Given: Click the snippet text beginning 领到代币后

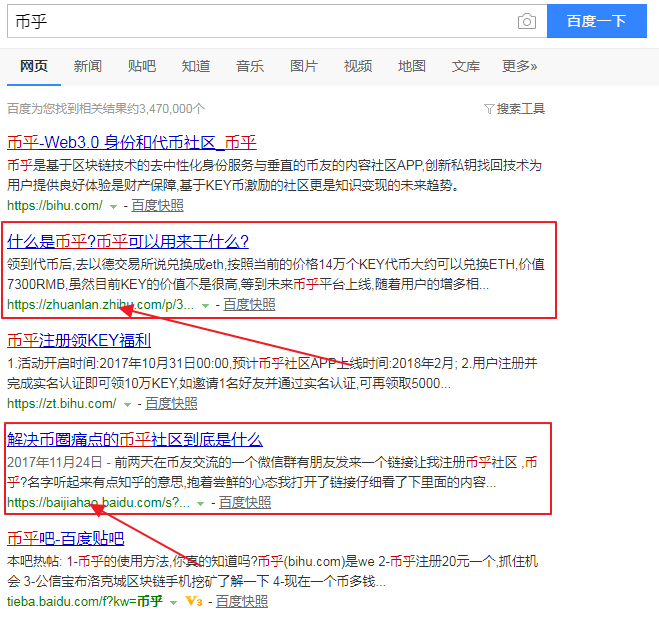Looking at the screenshot, I should pos(276,274).
